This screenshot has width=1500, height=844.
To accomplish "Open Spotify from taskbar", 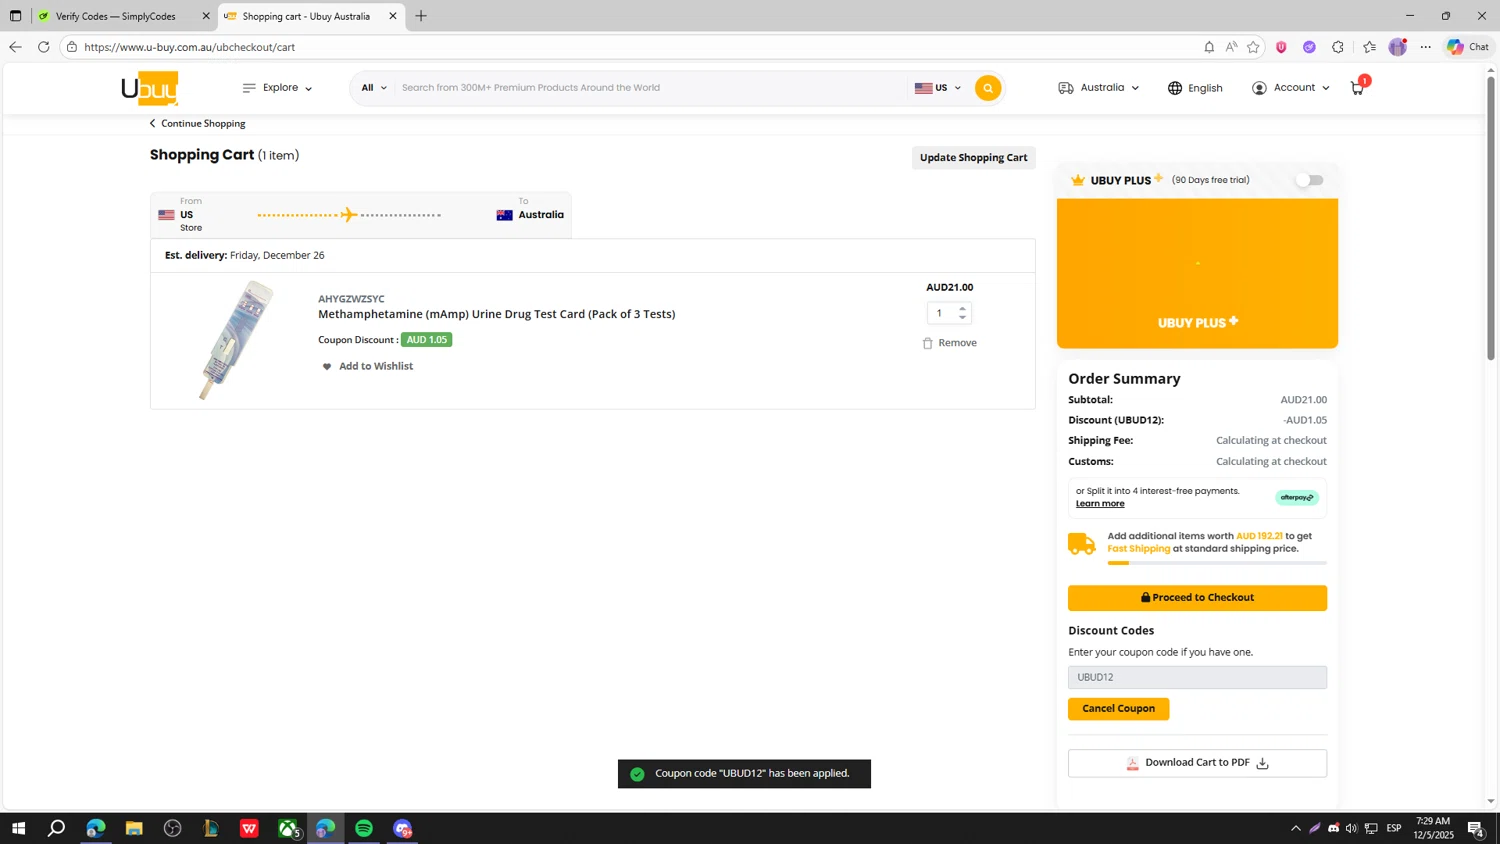I will click(364, 828).
